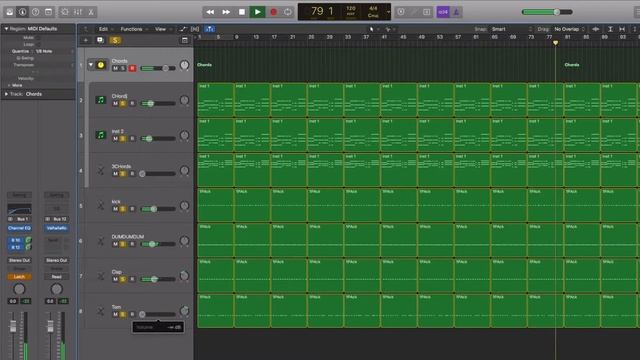This screenshot has height=360, width=640.
Task: Open the Editors scissors icon
Action: pyautogui.click(x=91, y=12)
